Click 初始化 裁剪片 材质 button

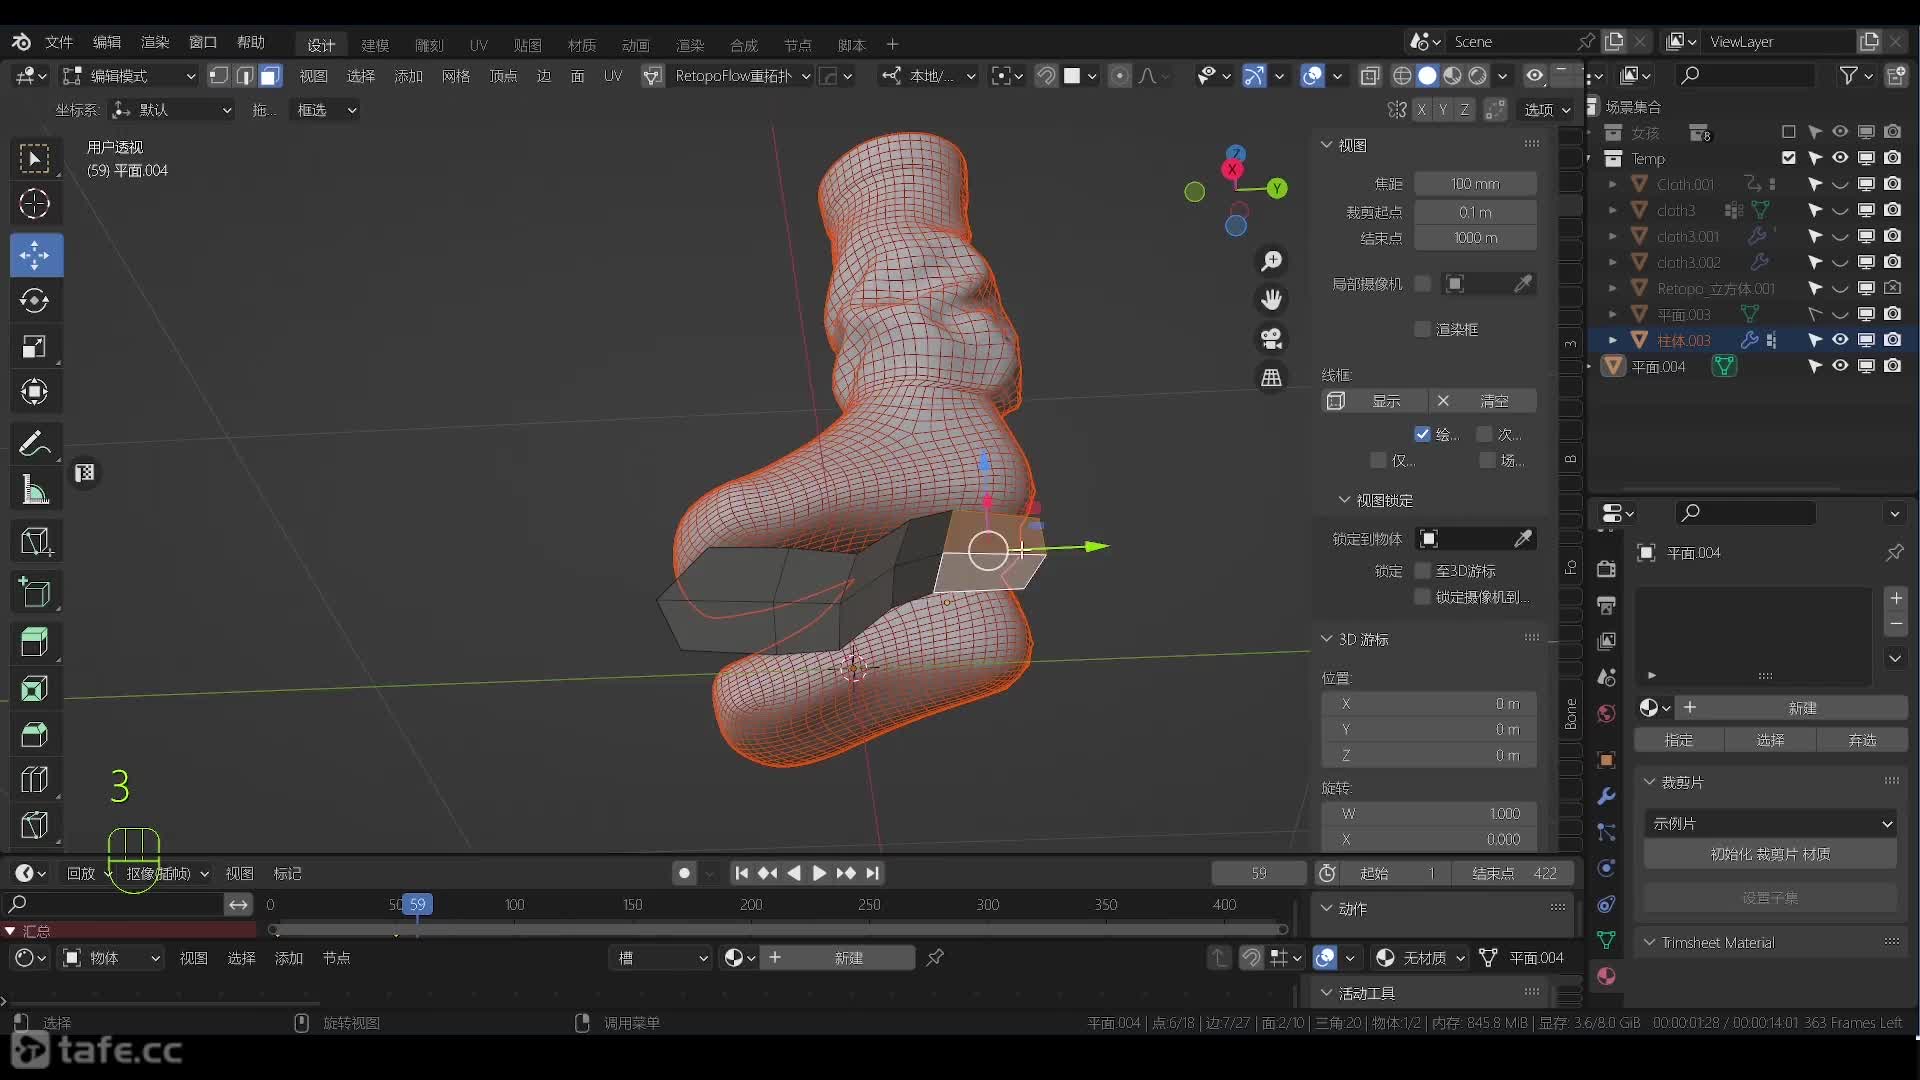pos(1770,854)
